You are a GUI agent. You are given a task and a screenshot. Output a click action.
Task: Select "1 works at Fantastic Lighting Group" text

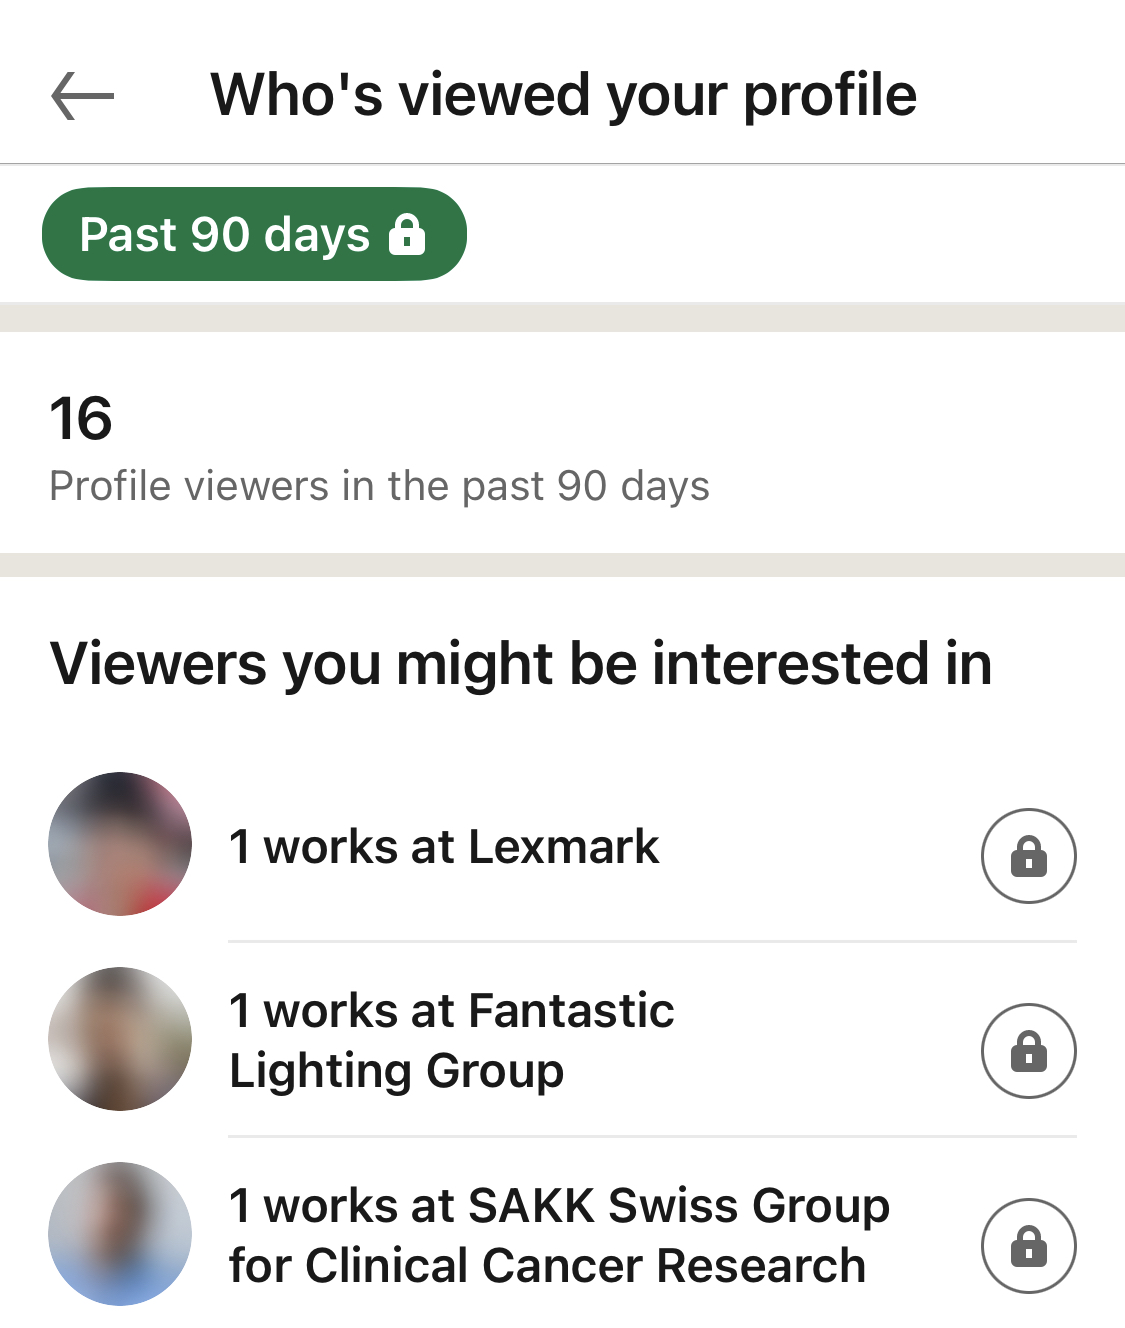pos(451,1040)
